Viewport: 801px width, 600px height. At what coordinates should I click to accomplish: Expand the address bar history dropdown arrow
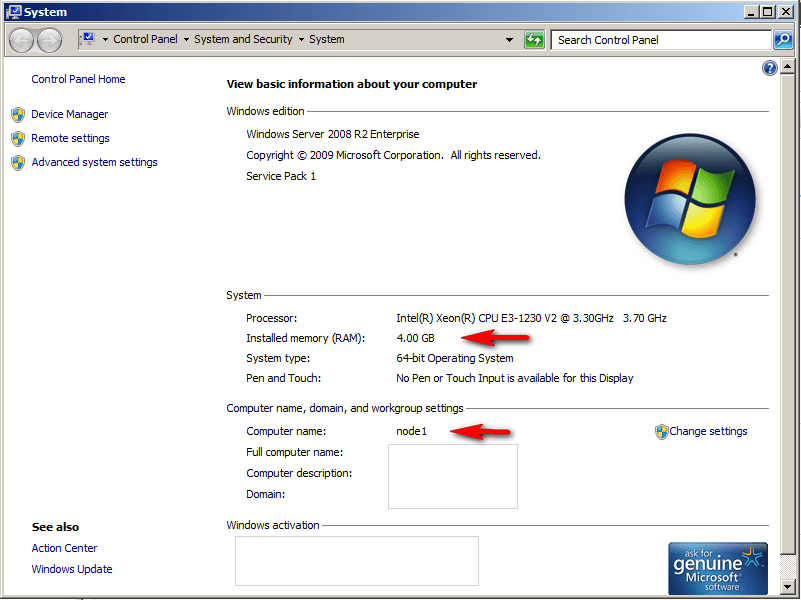point(511,40)
